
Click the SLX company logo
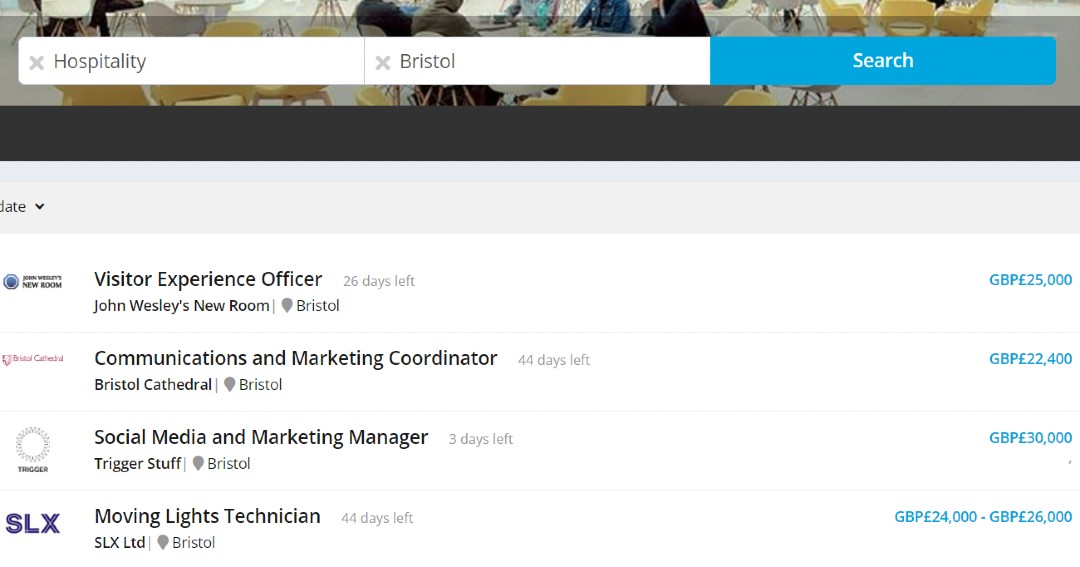click(x=32, y=524)
